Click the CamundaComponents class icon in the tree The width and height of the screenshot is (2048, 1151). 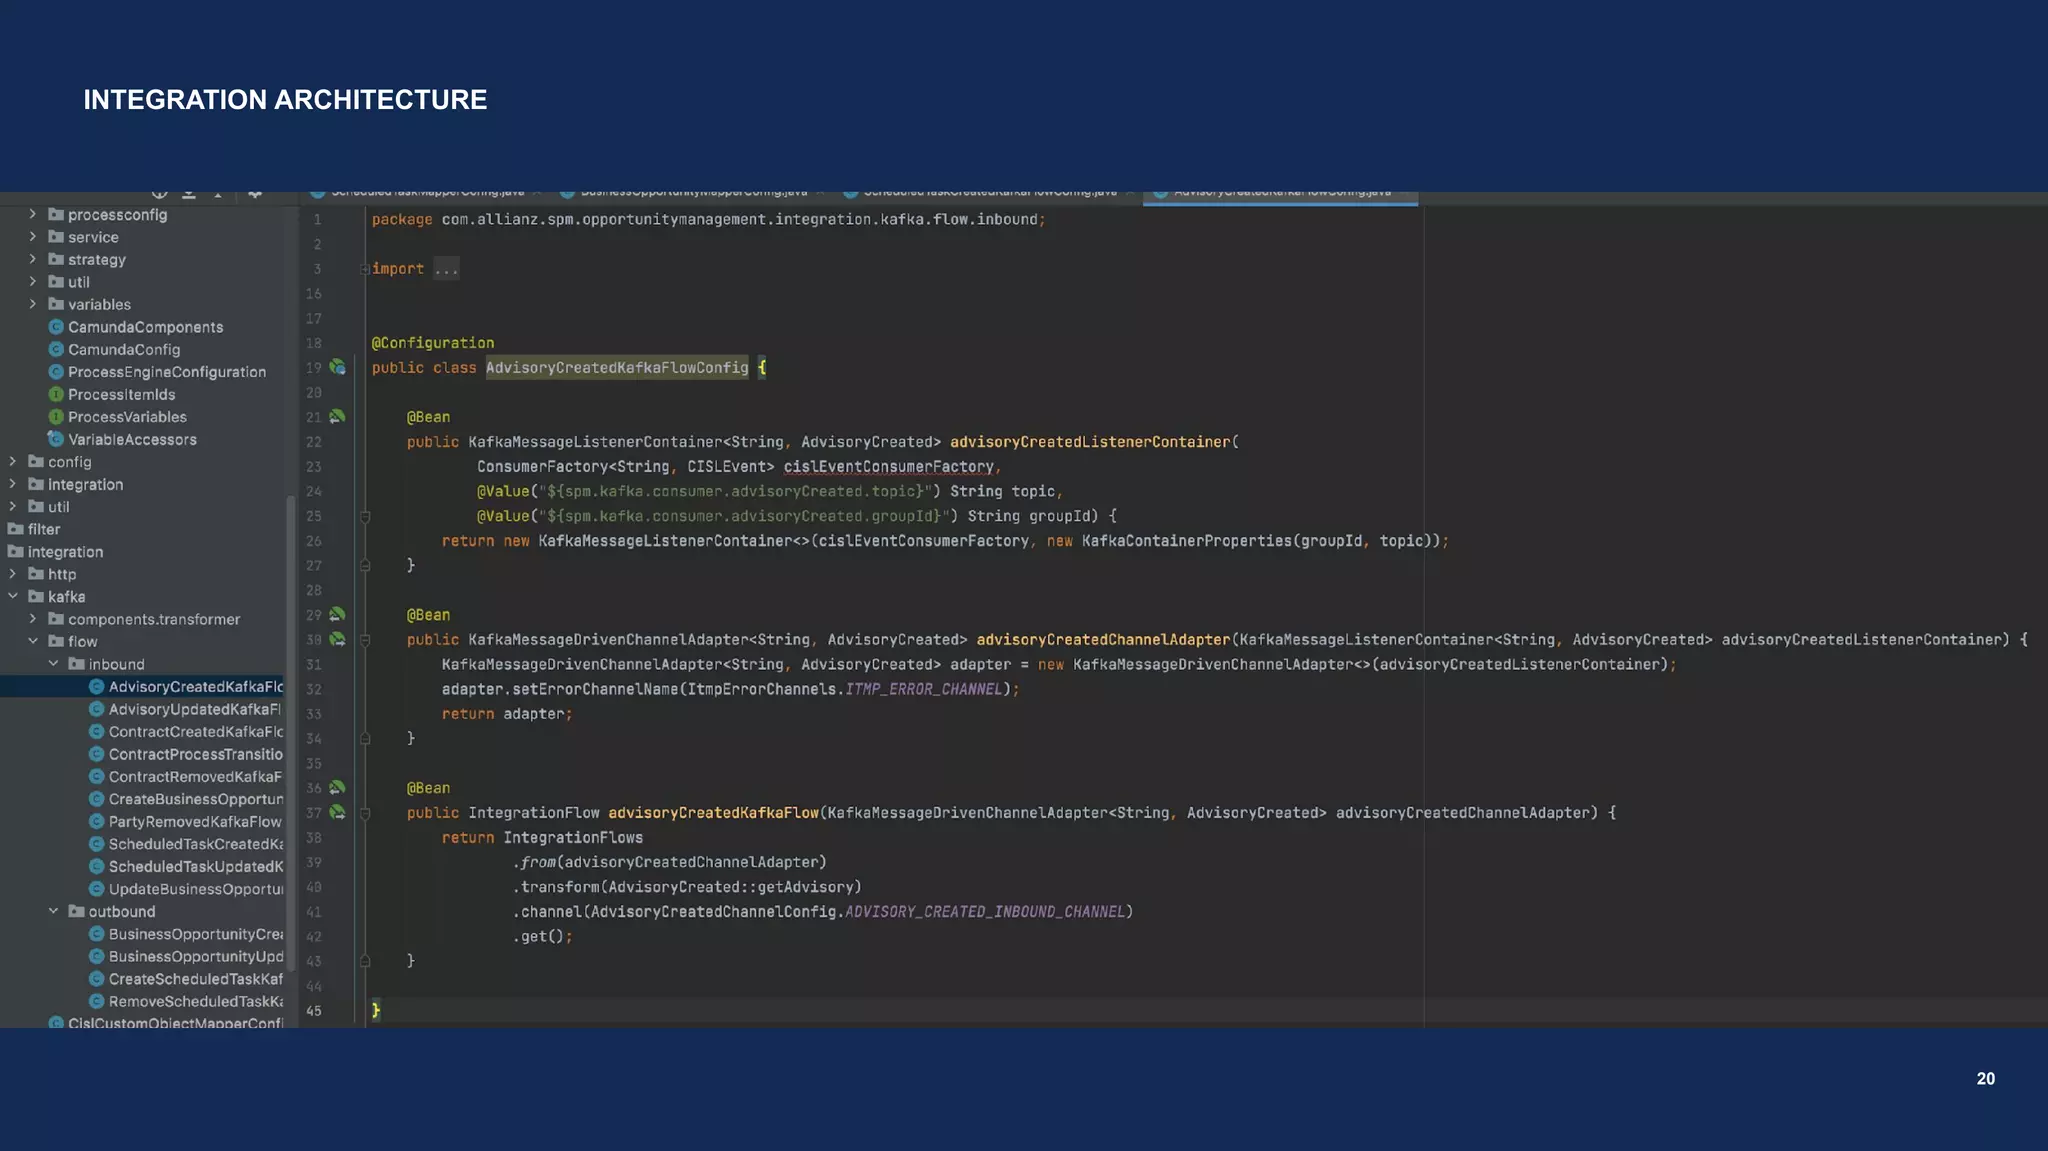point(56,327)
